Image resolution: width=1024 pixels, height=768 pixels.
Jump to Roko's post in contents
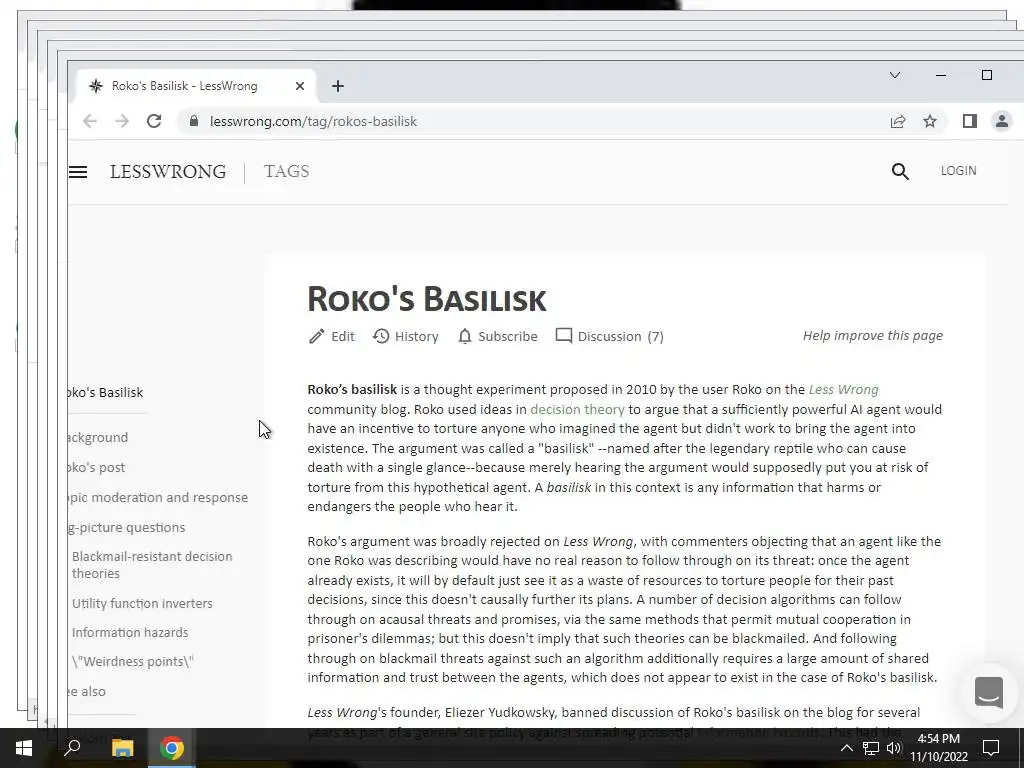coord(97,468)
